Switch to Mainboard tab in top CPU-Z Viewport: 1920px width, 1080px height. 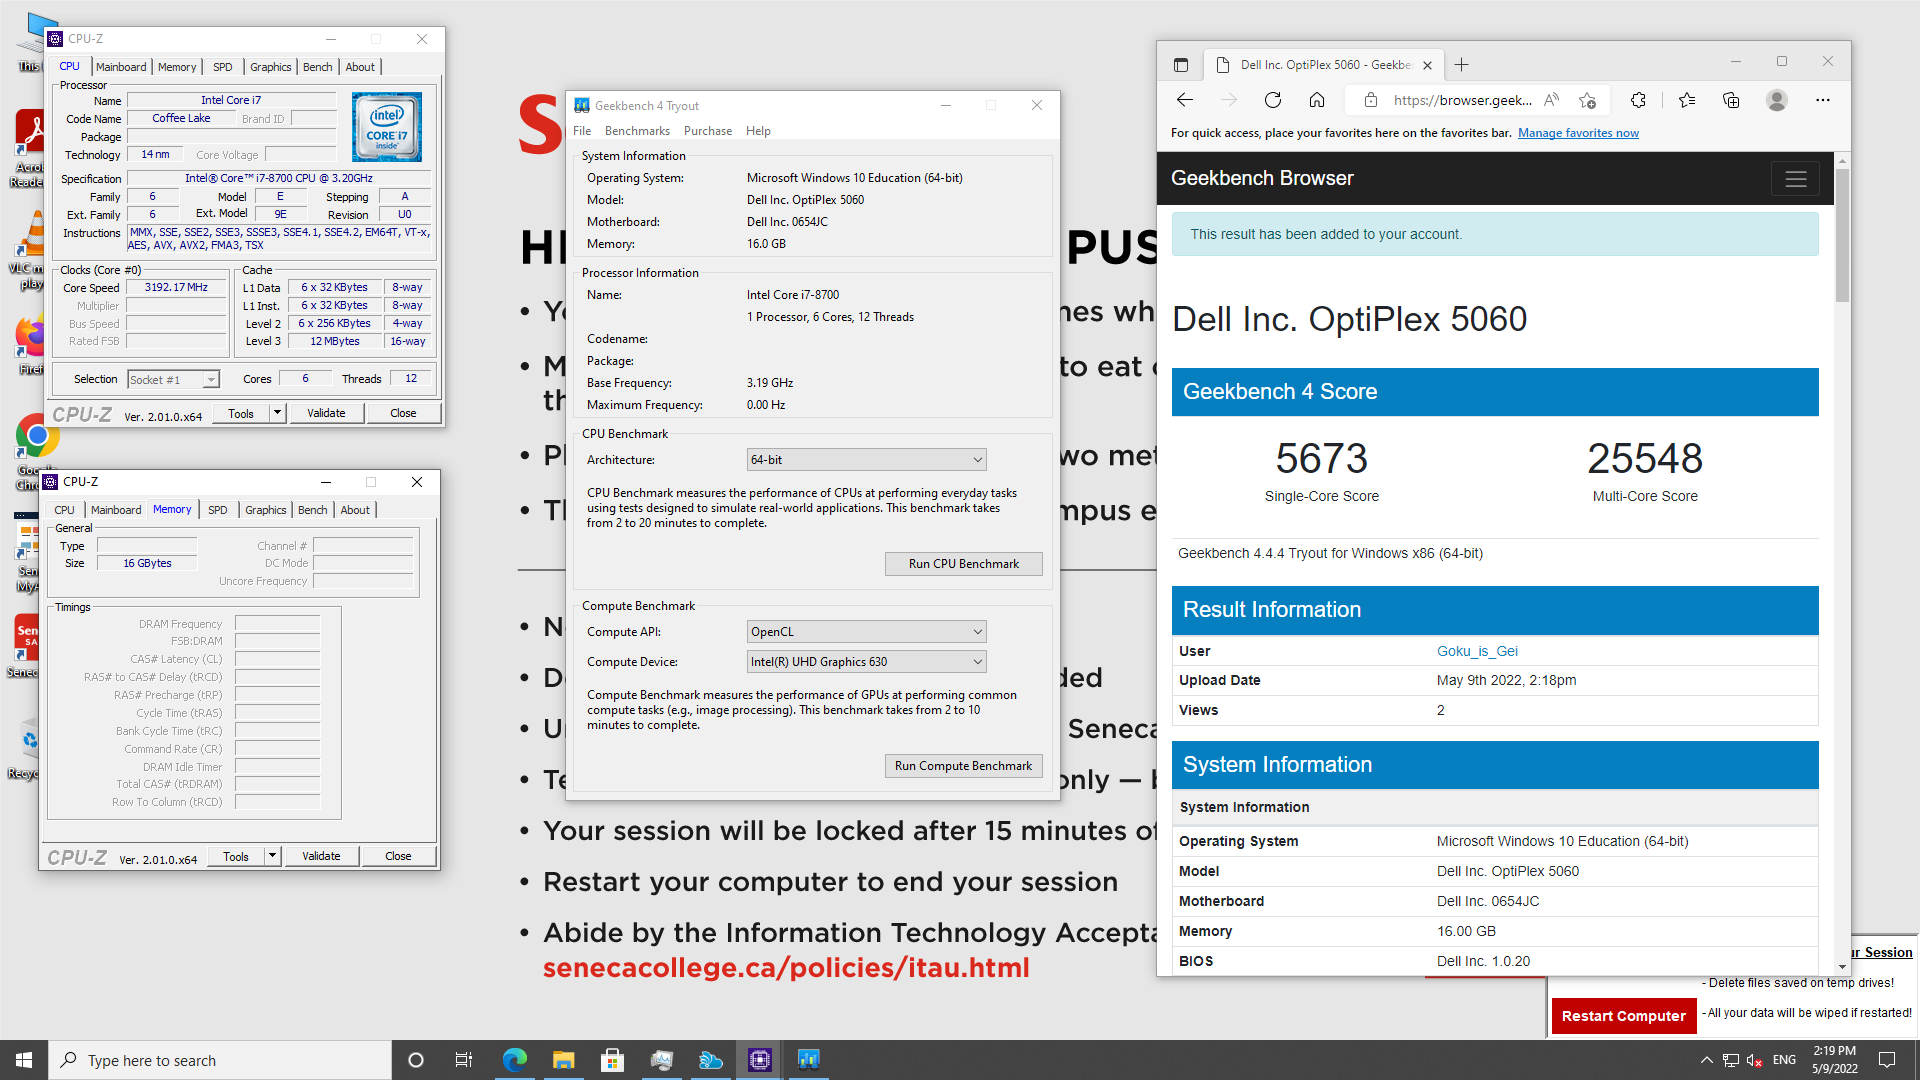click(121, 67)
